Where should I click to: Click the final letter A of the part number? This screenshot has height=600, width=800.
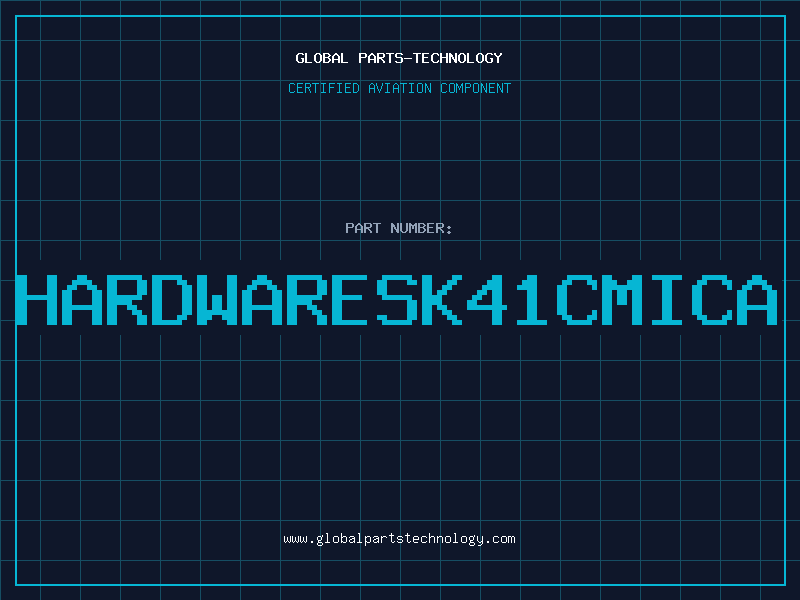tap(757, 300)
